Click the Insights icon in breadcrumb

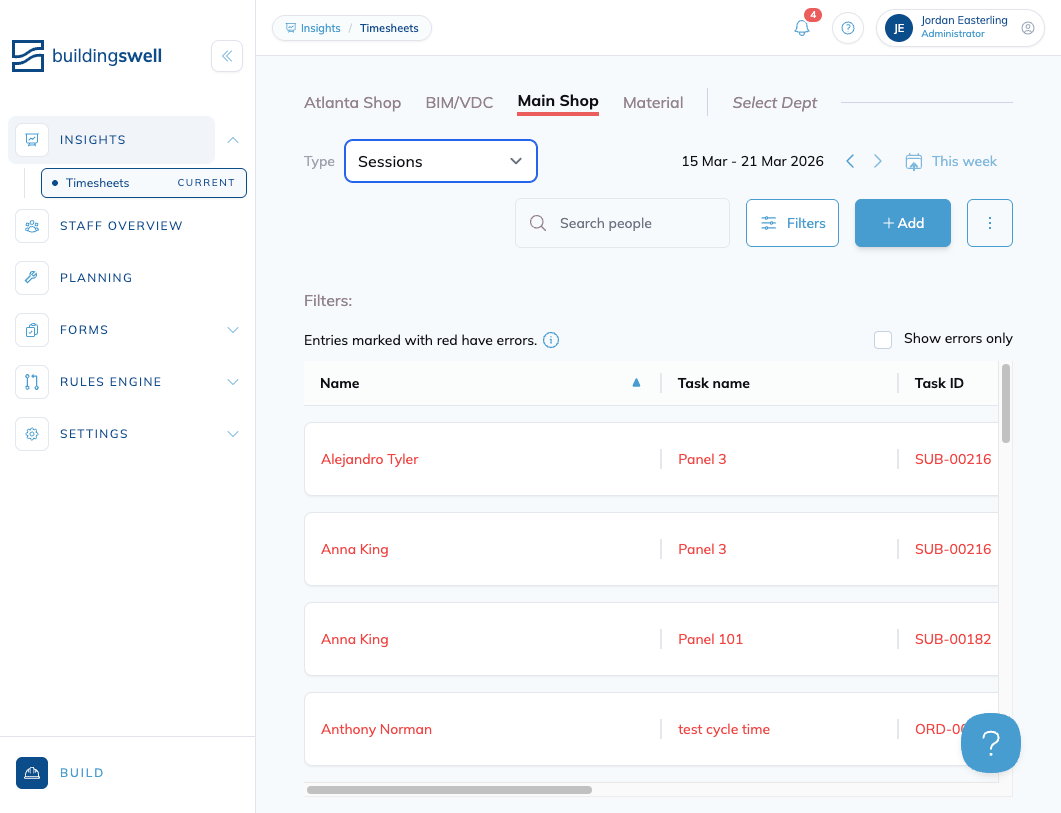290,28
